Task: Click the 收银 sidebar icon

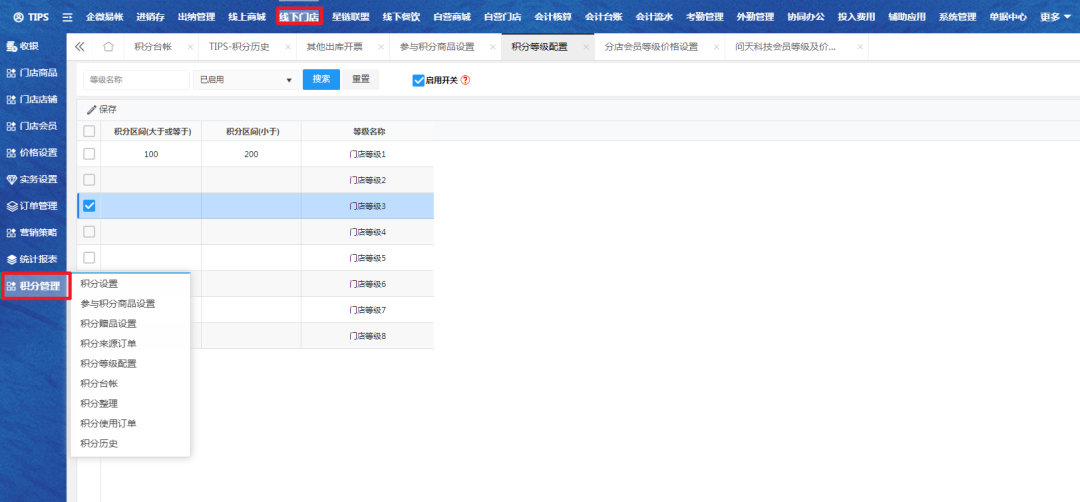Action: point(12,46)
